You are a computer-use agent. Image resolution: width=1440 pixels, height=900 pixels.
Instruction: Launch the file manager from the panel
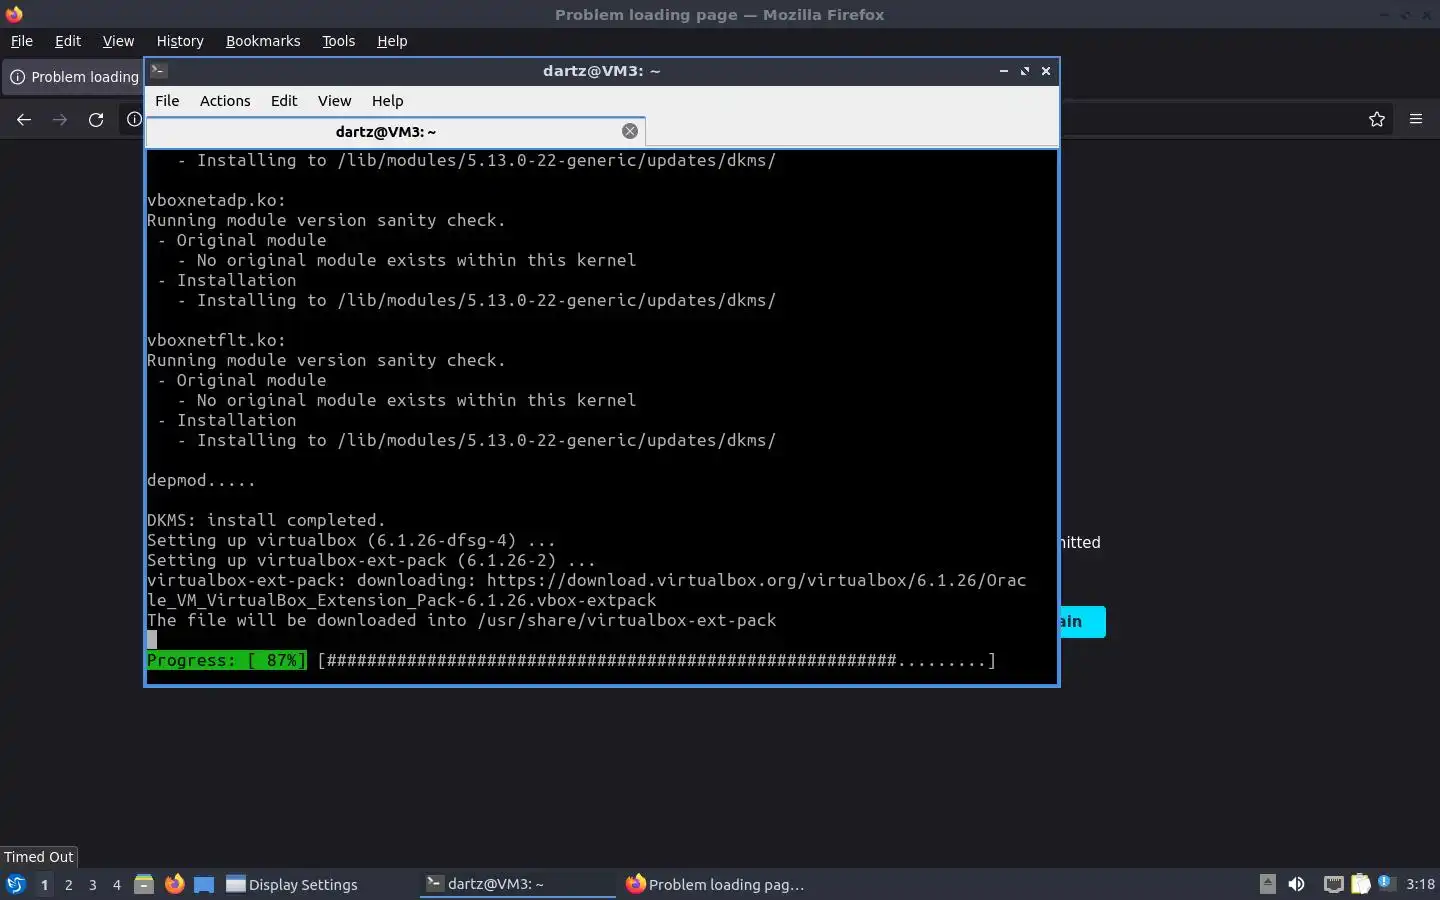point(144,884)
